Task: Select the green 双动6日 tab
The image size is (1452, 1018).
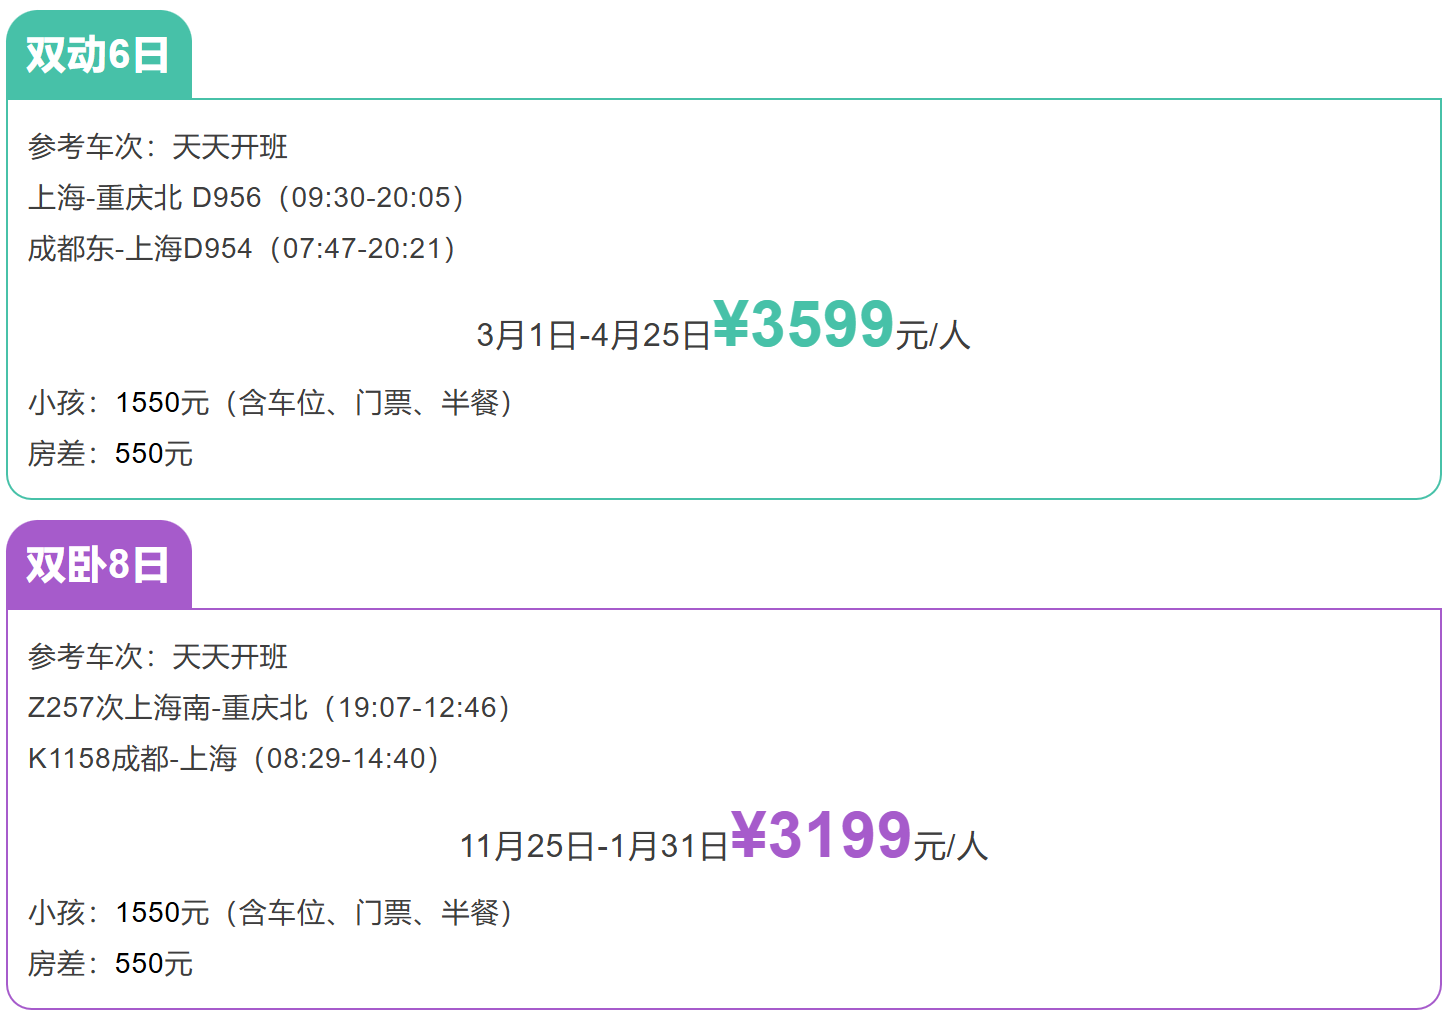Action: coord(98,55)
